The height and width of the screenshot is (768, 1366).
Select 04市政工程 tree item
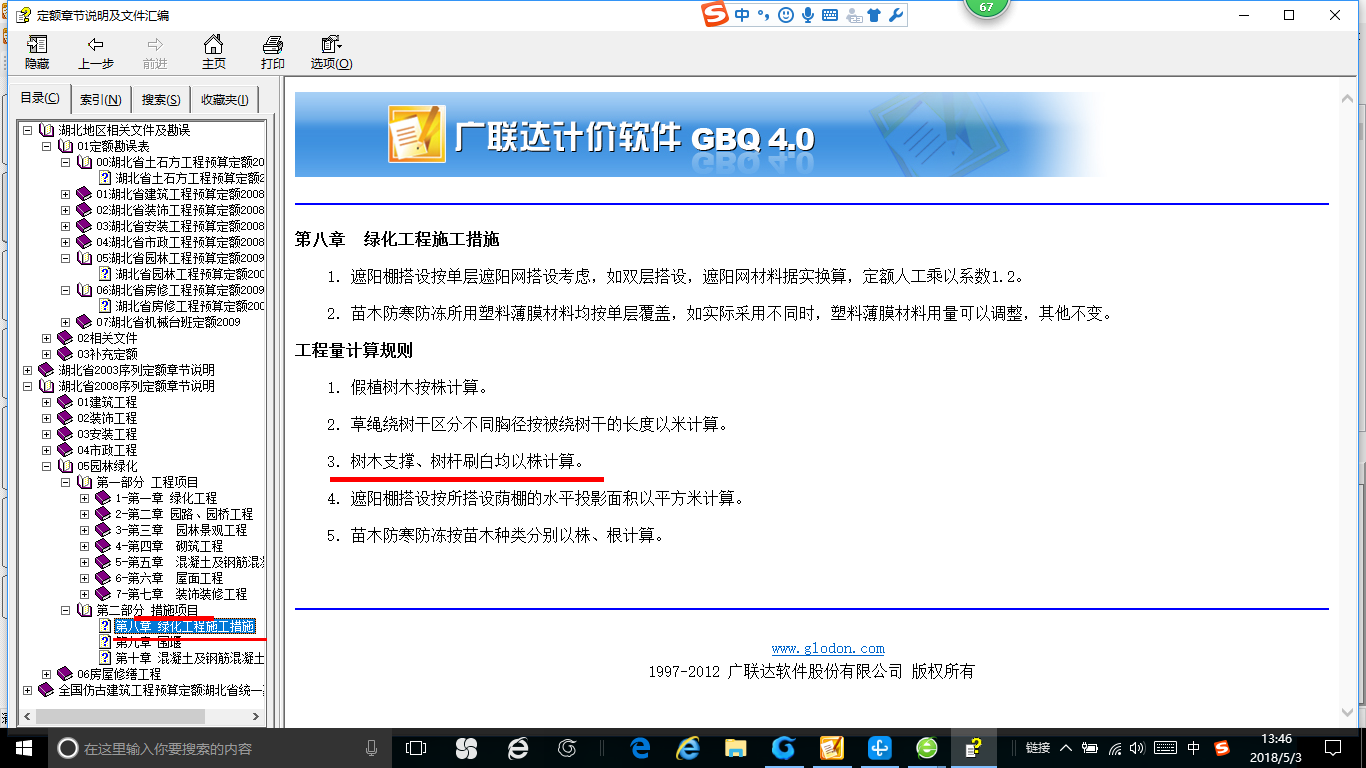pyautogui.click(x=107, y=450)
